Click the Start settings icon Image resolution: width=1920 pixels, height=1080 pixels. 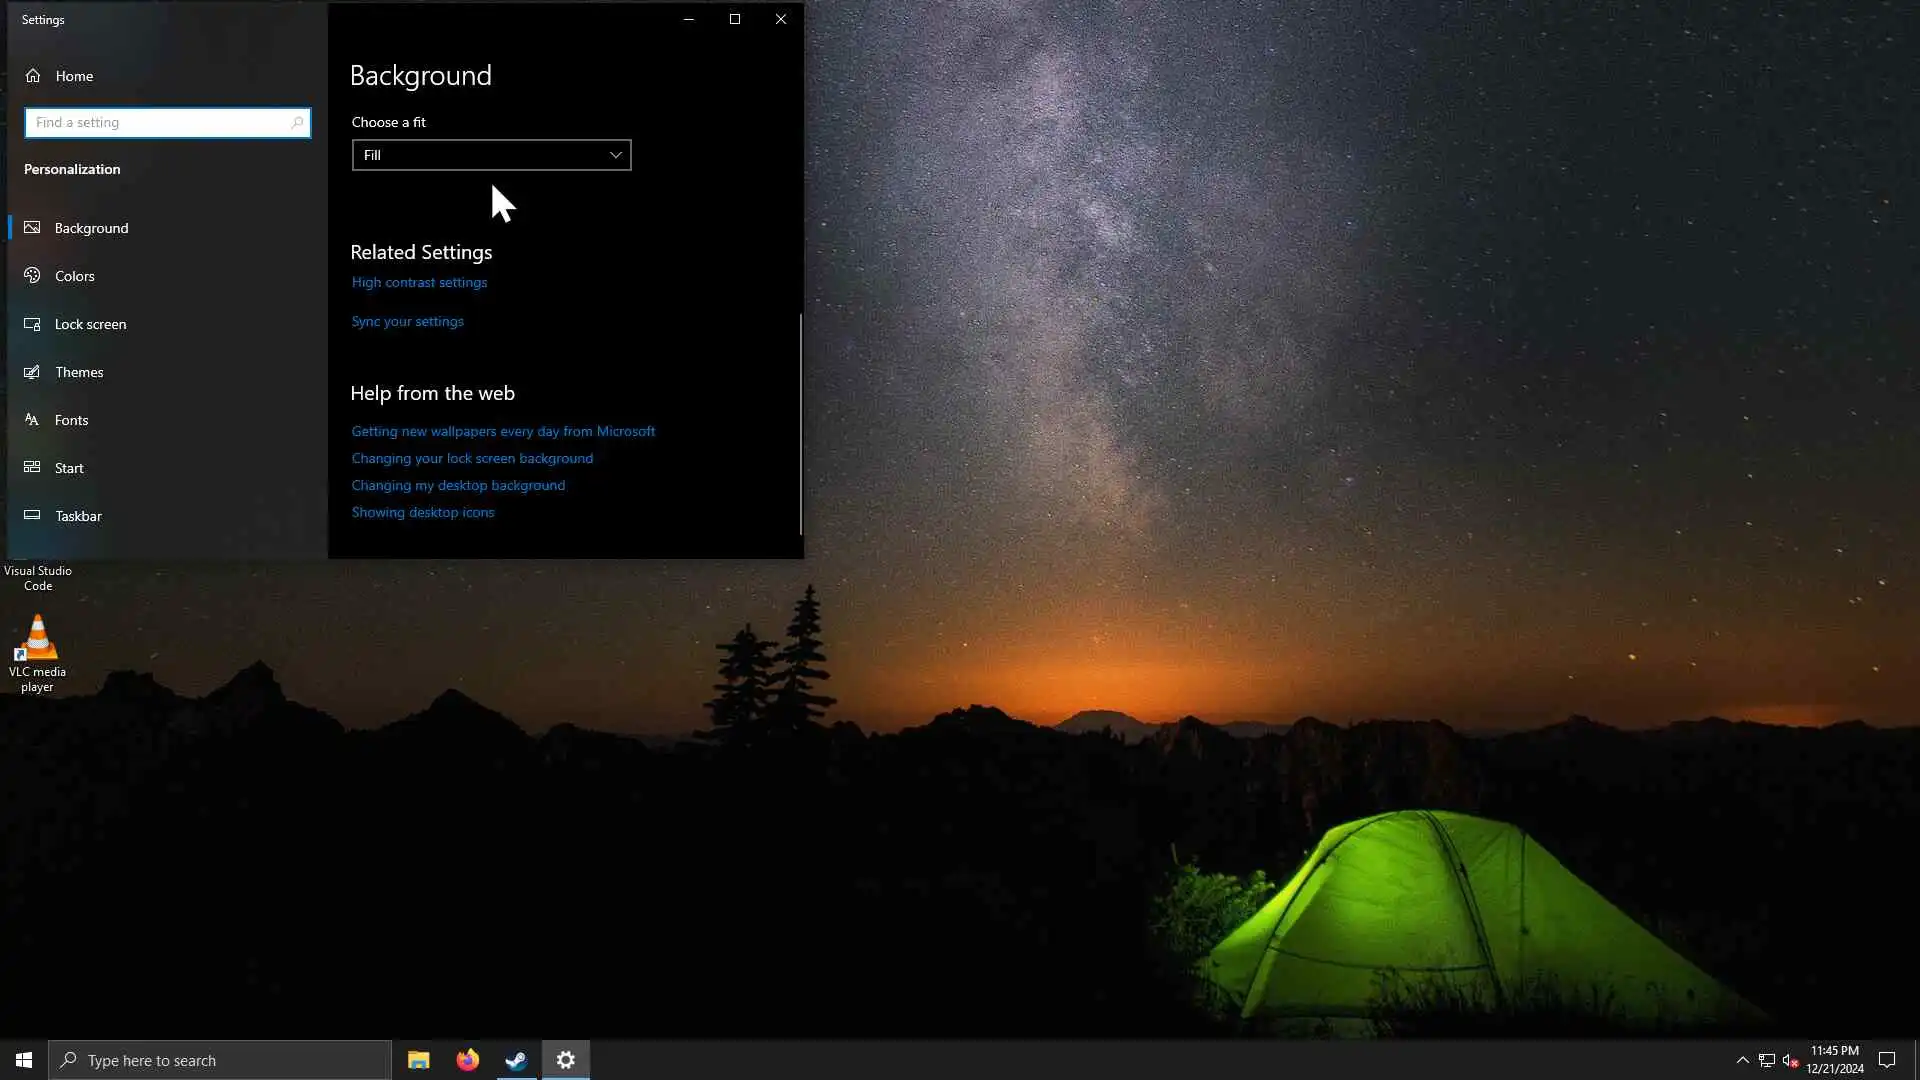[x=32, y=468]
